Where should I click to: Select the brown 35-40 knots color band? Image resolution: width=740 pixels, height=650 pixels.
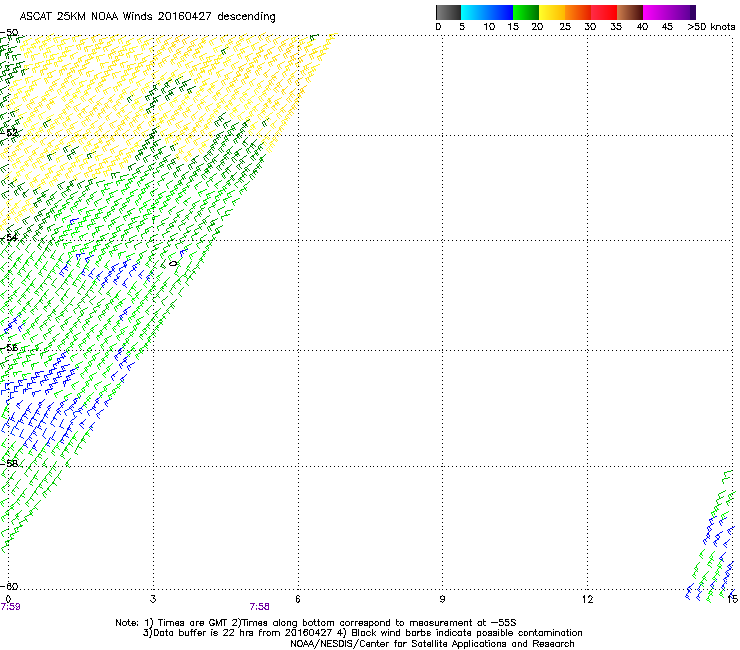point(630,12)
